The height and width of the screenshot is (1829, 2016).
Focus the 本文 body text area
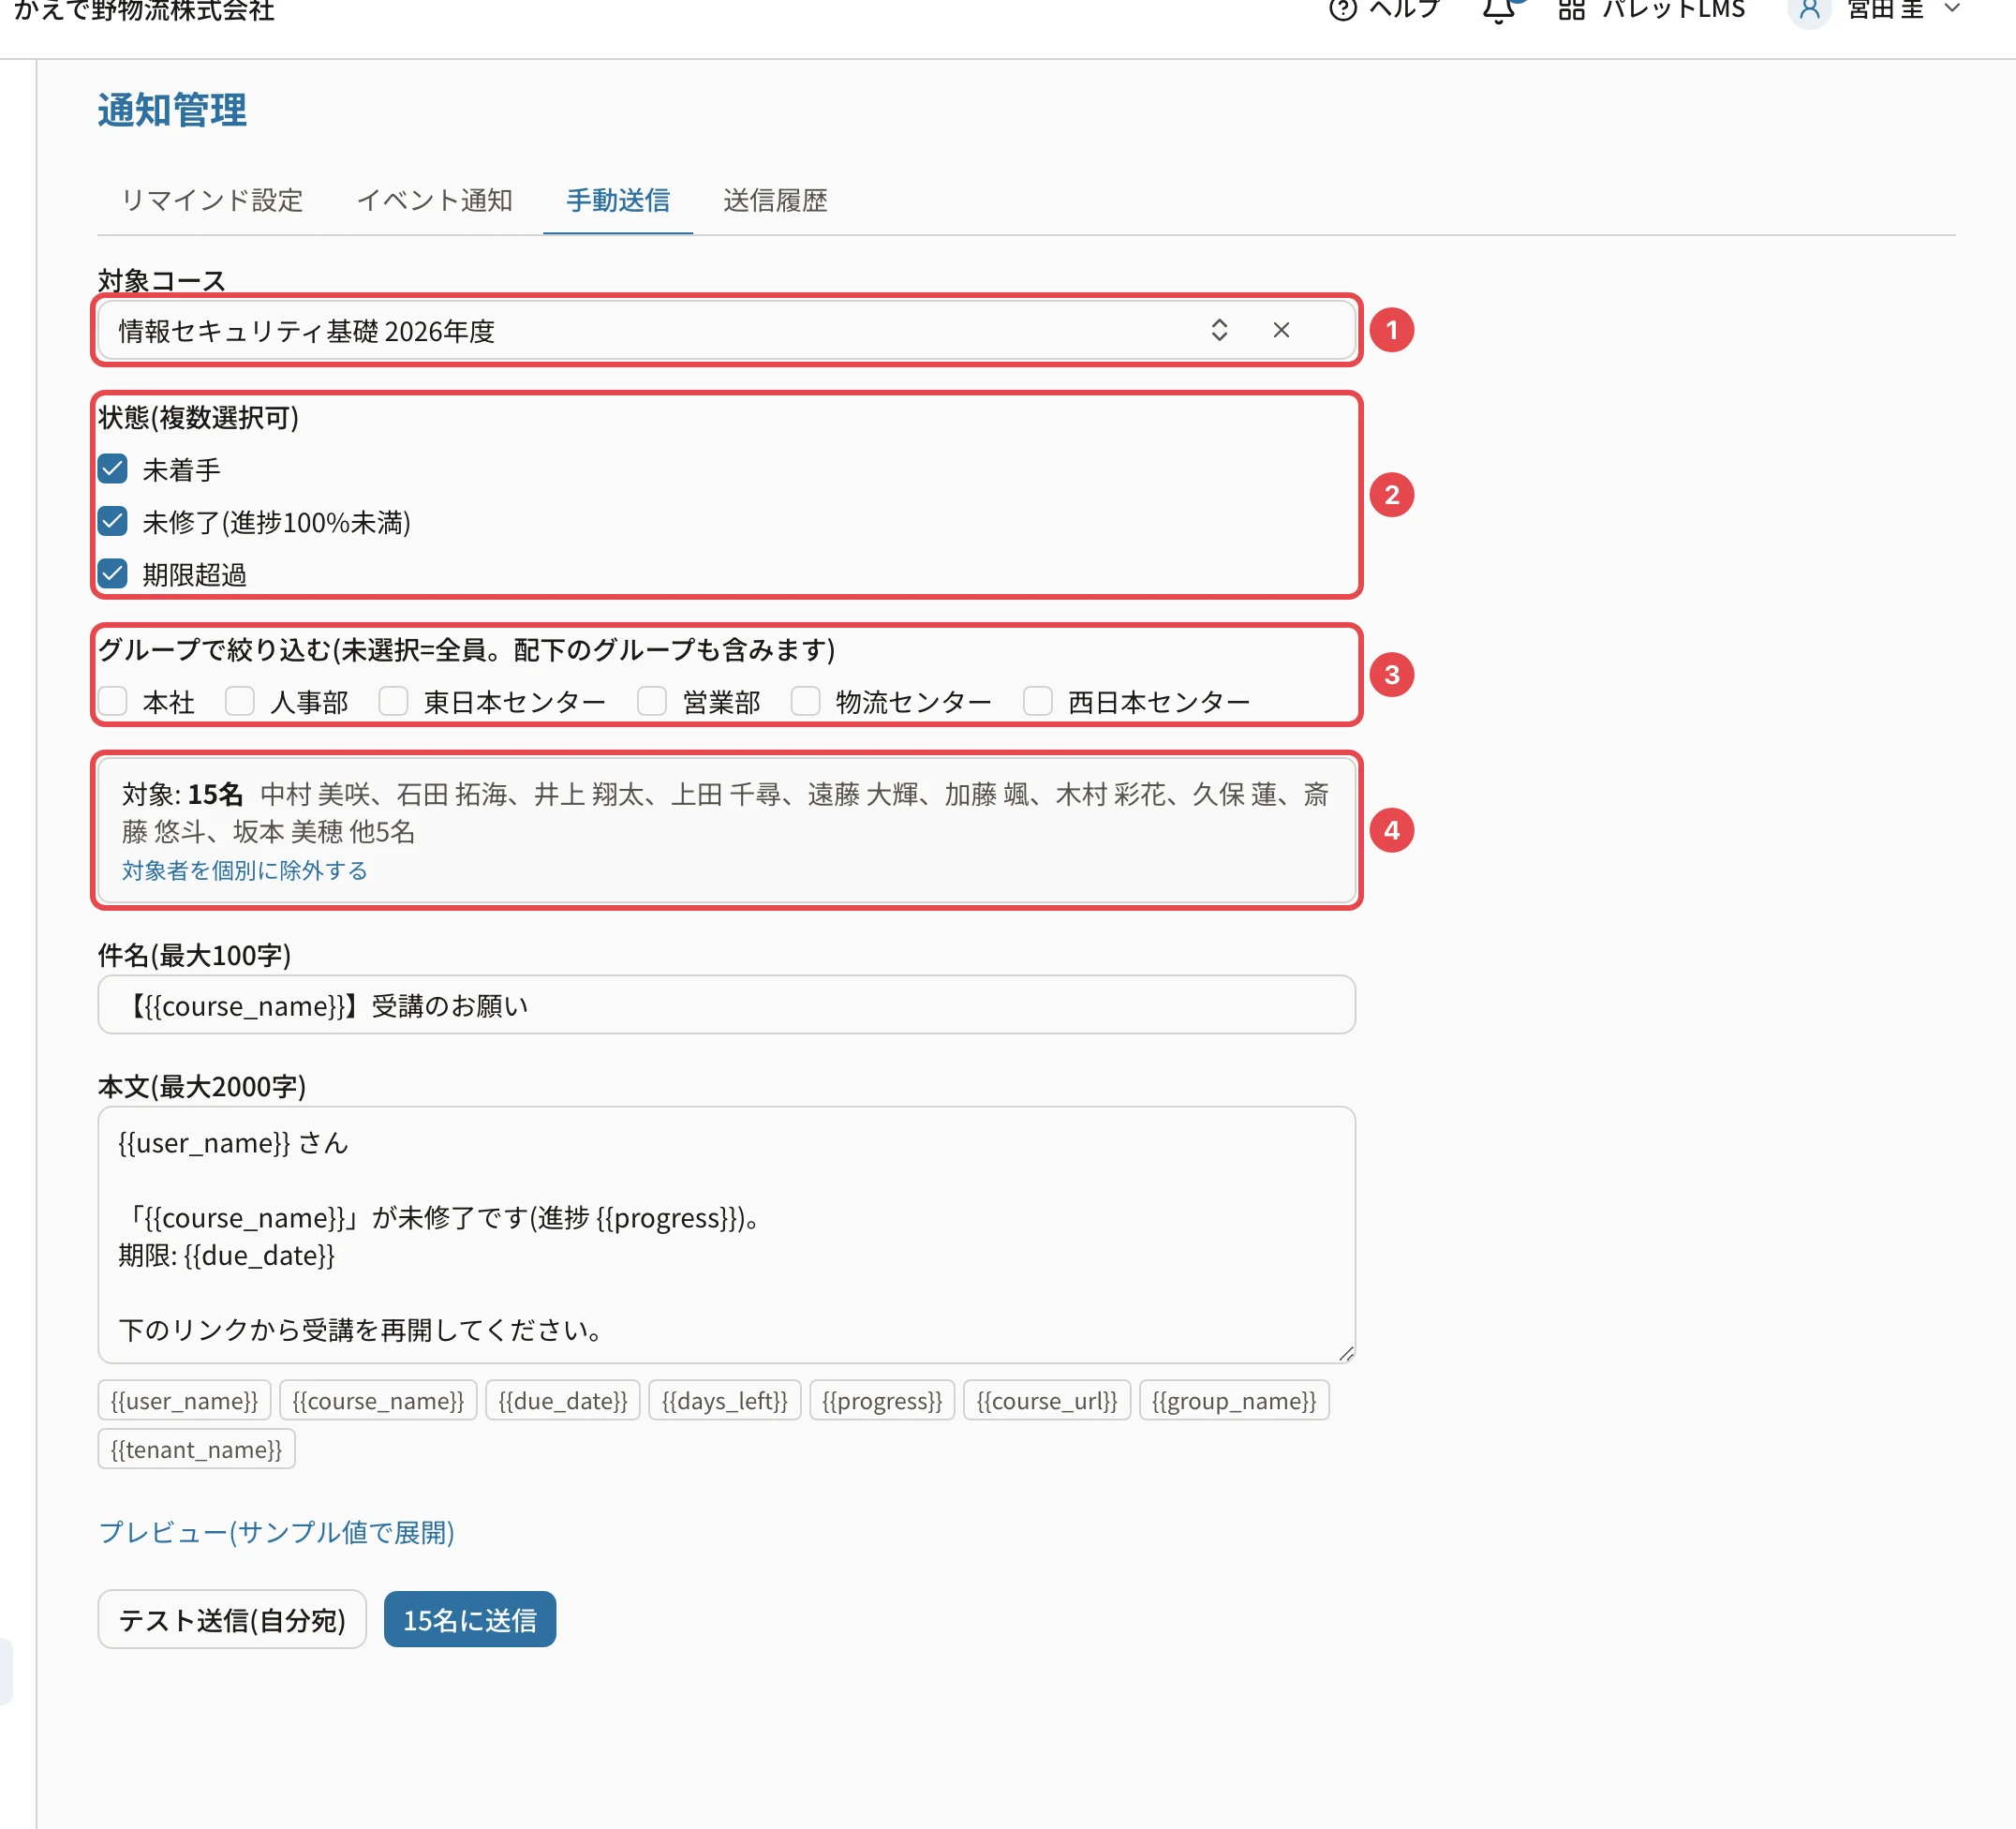point(726,1235)
